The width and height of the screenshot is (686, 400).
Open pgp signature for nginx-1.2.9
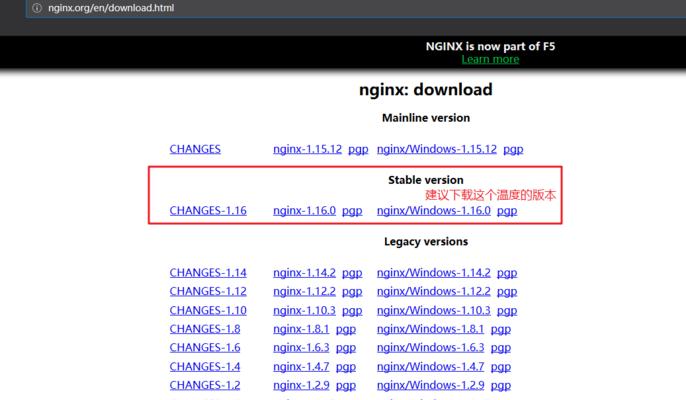point(346,386)
